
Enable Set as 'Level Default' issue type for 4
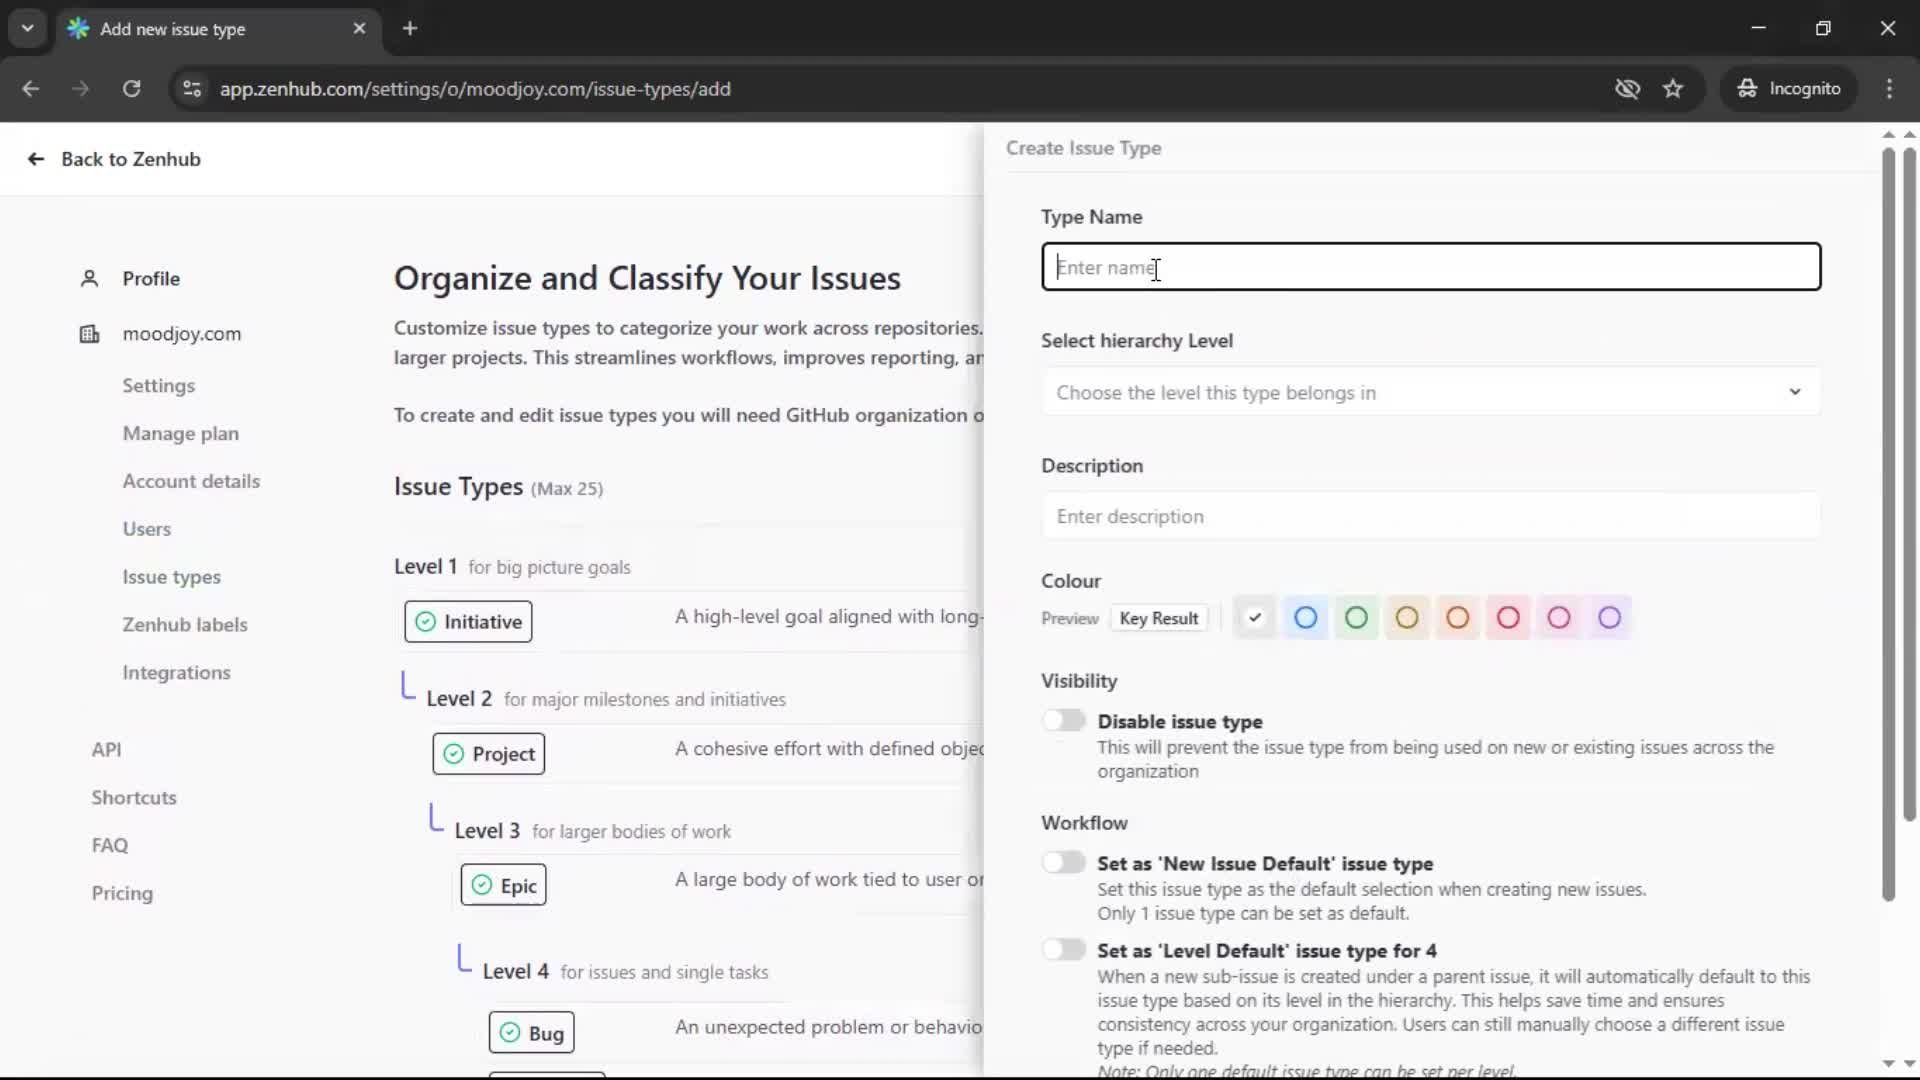1064,949
